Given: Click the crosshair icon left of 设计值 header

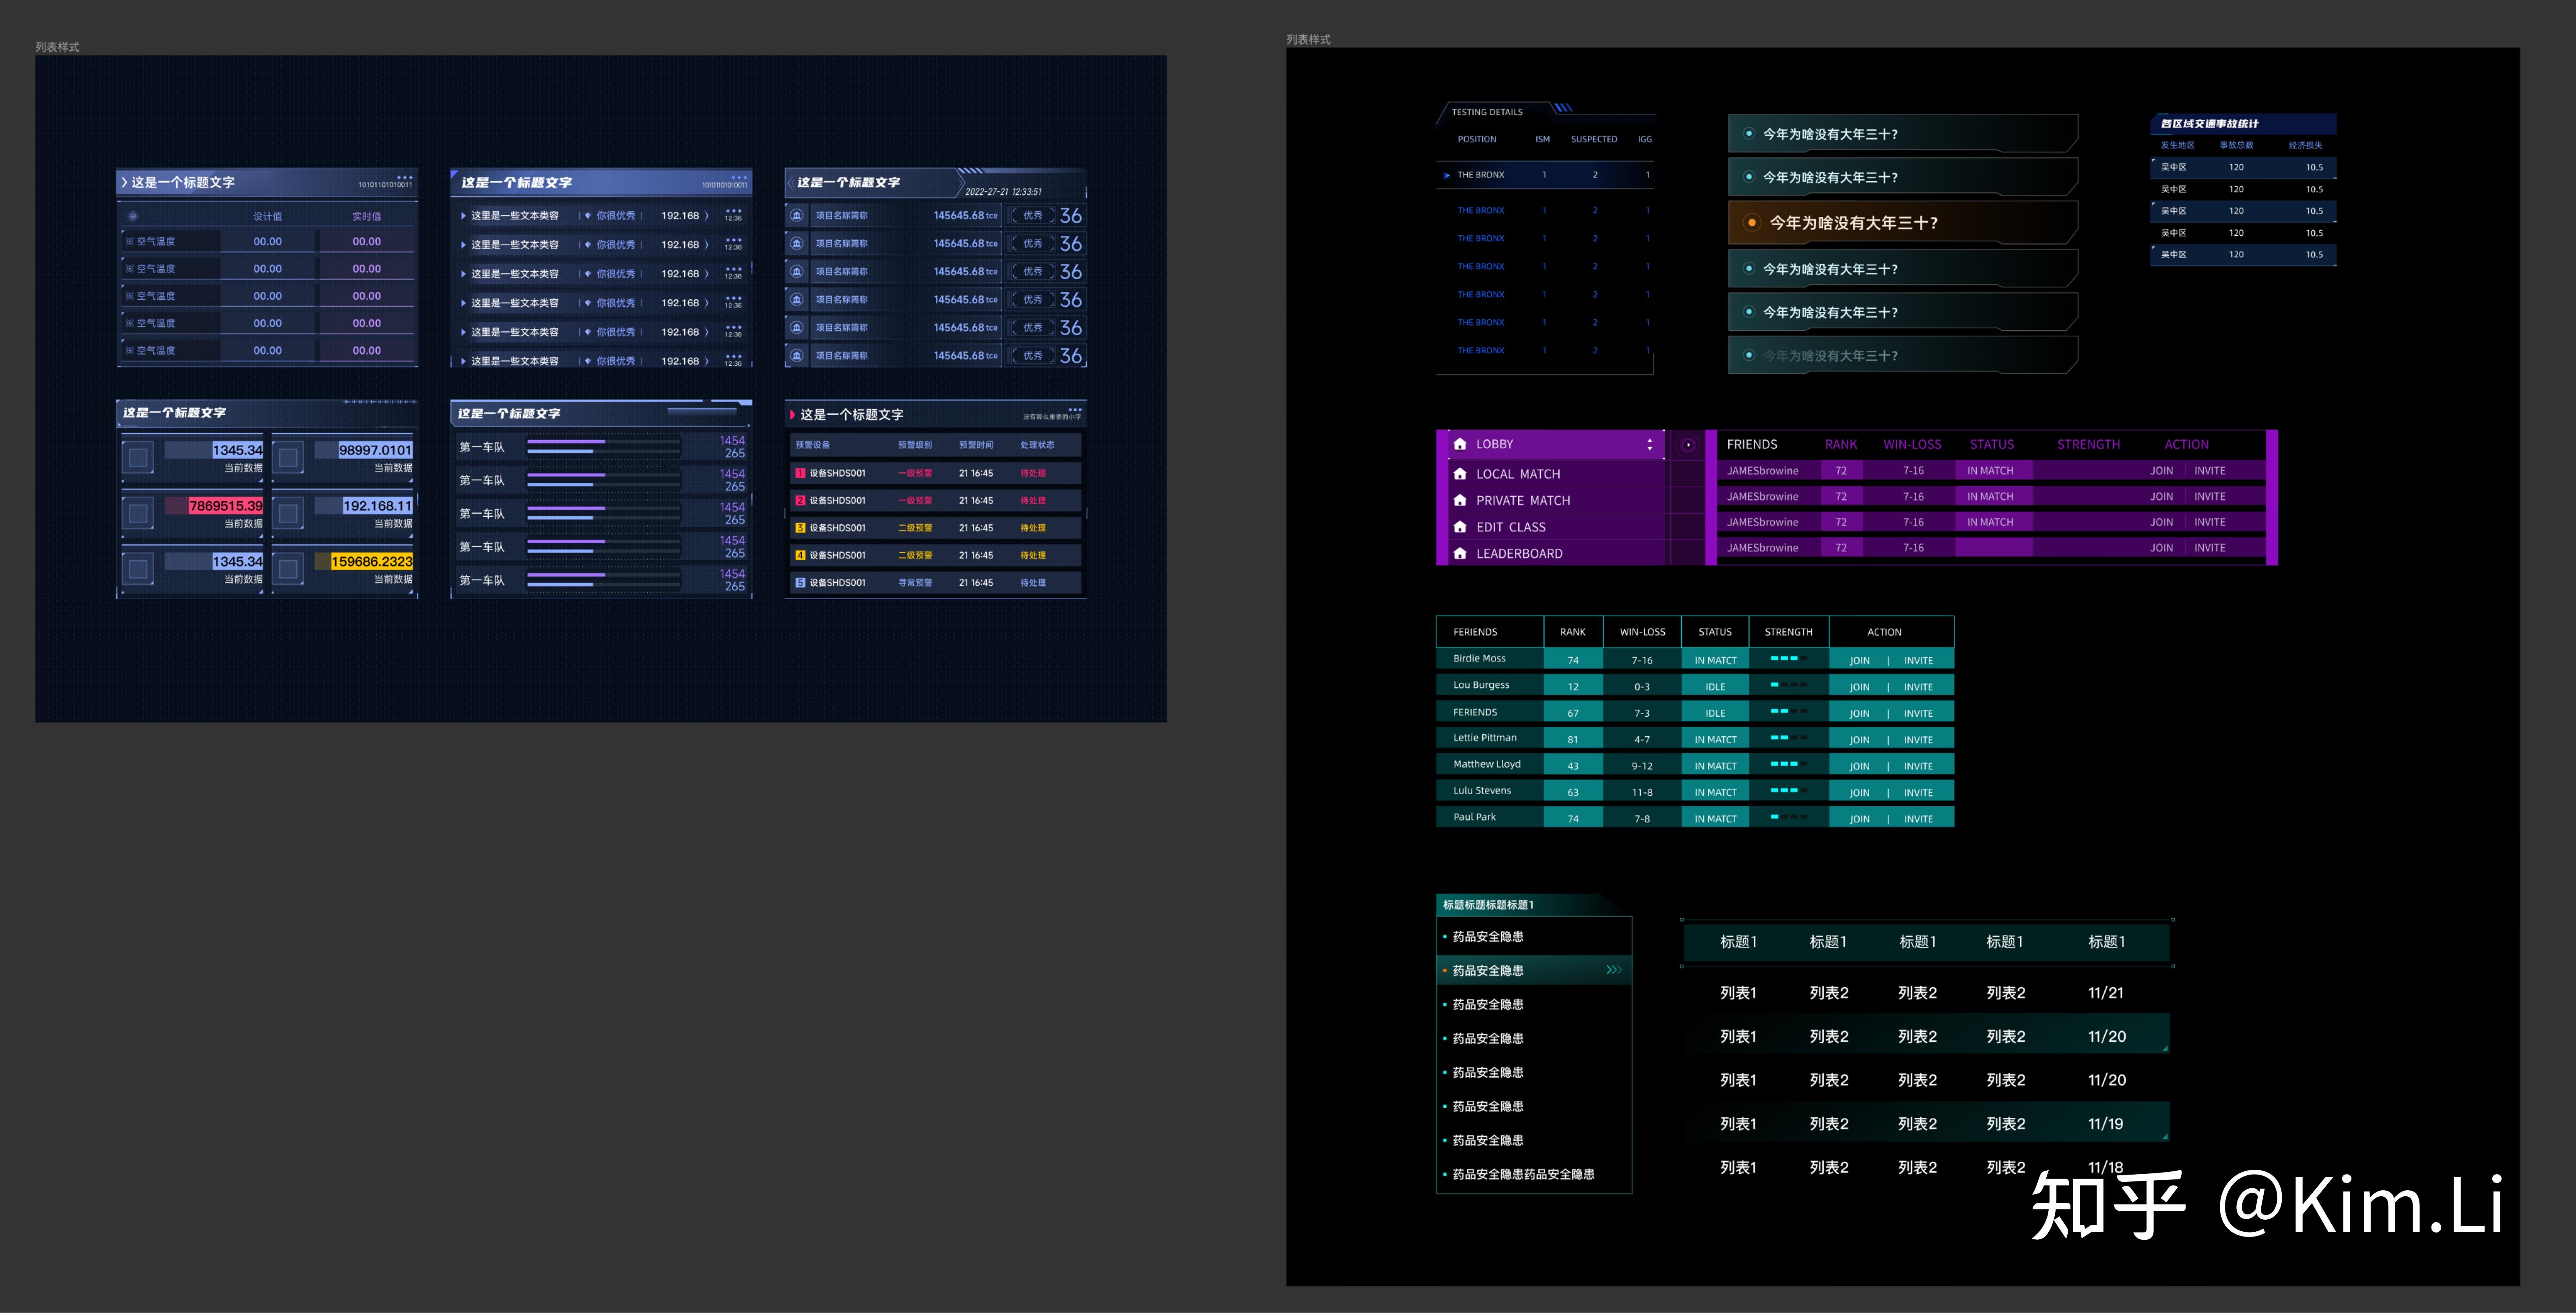Looking at the screenshot, I should (x=133, y=216).
